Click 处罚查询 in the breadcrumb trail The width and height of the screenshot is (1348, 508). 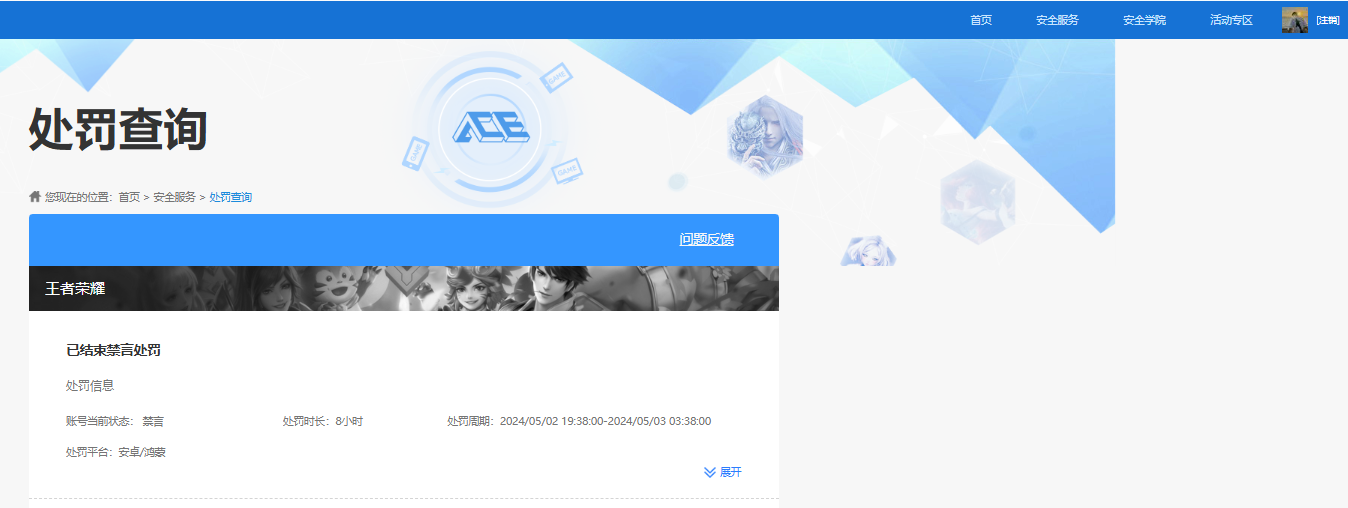click(x=231, y=197)
